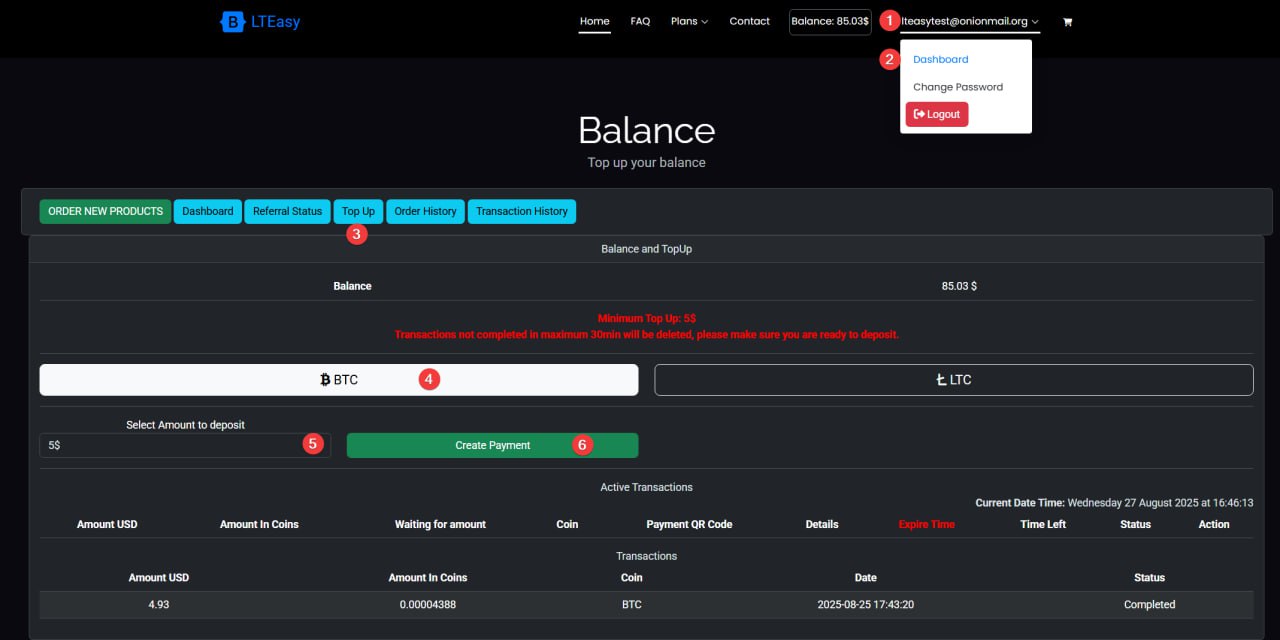Screen dimensions: 1280x640
Task: Click the LTEasy logo icon
Action: (x=232, y=21)
